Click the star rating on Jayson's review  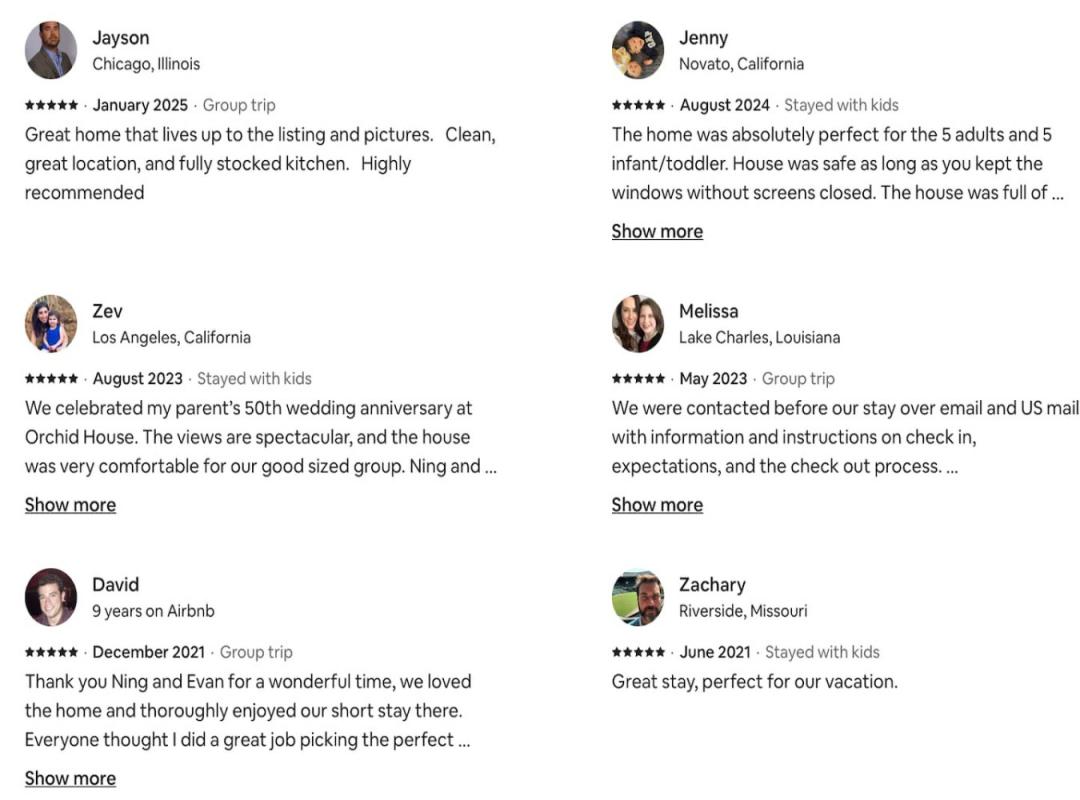pos(51,105)
